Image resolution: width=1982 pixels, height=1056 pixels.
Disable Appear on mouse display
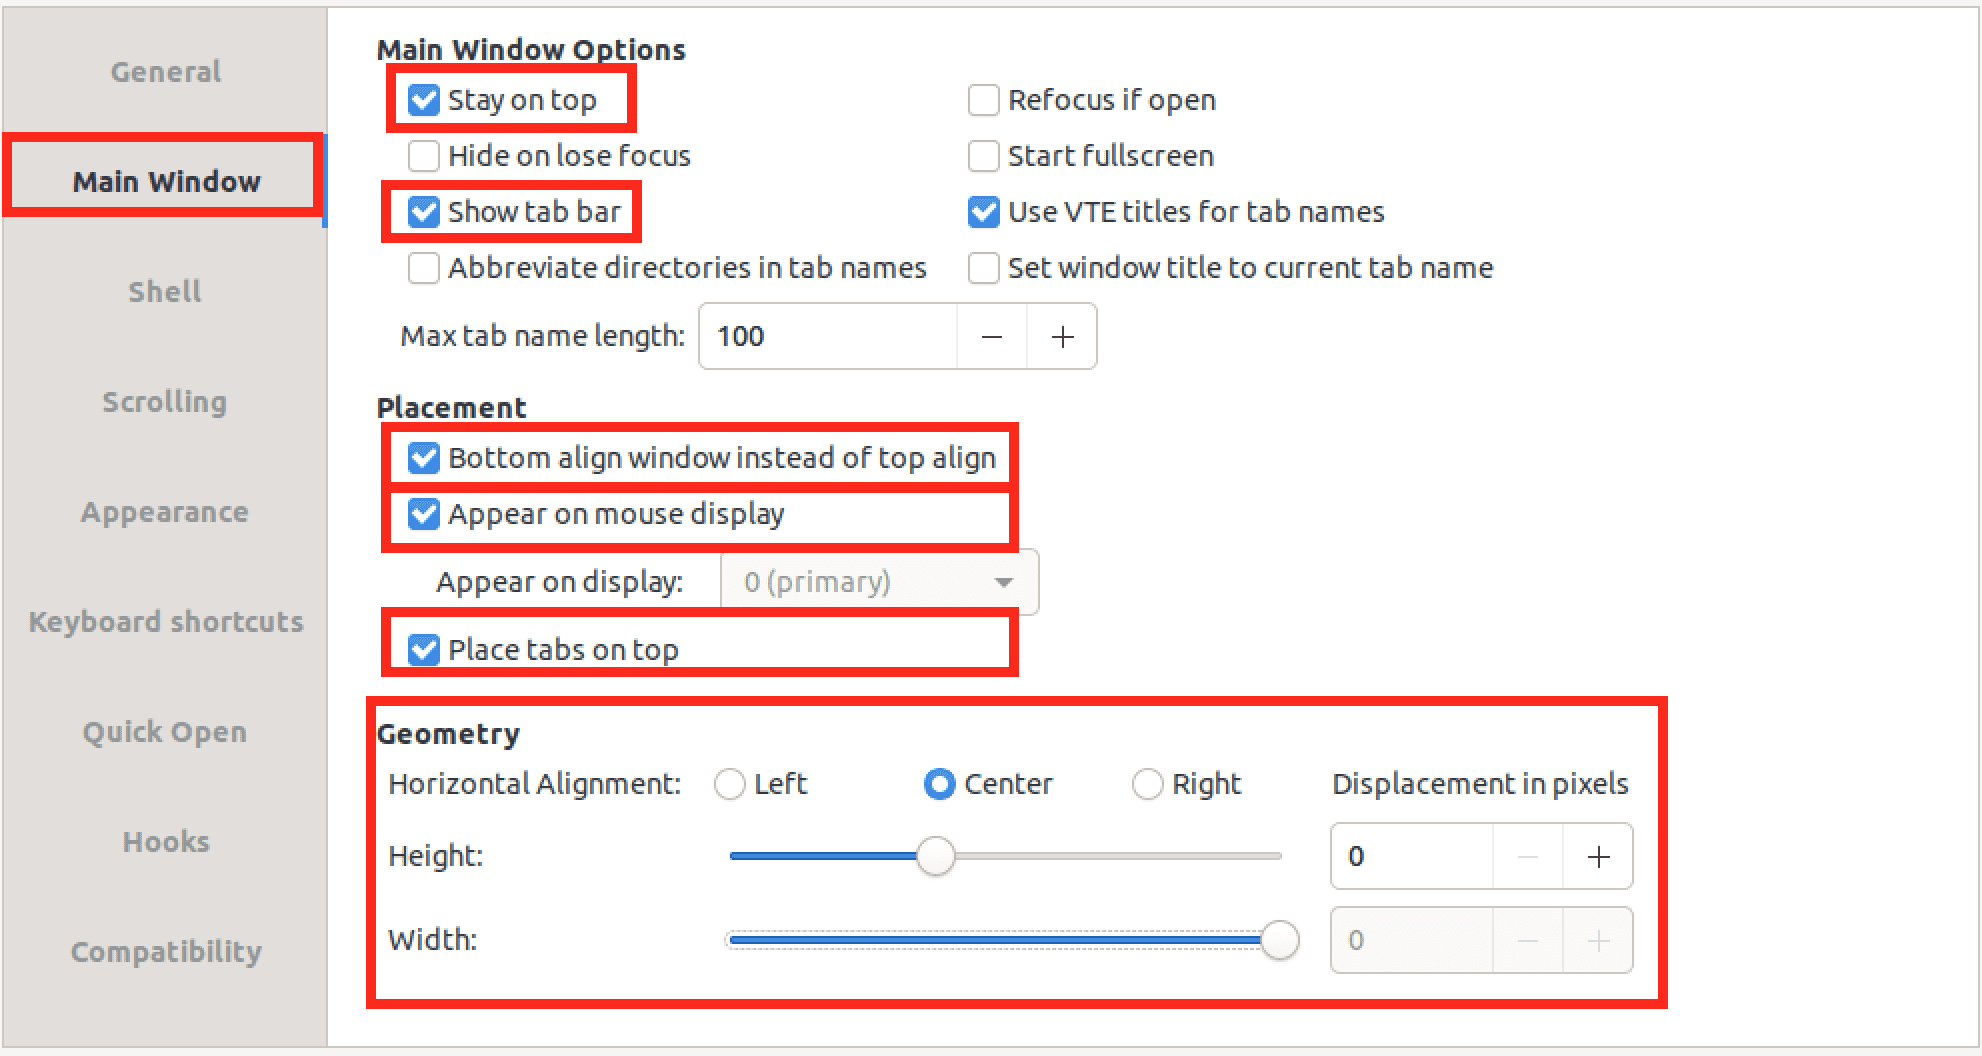click(424, 513)
